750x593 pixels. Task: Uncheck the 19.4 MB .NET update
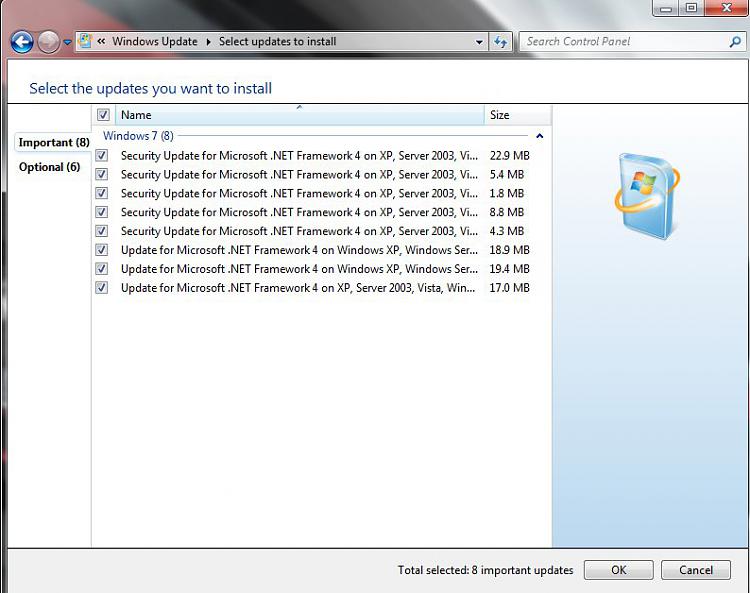pos(101,269)
